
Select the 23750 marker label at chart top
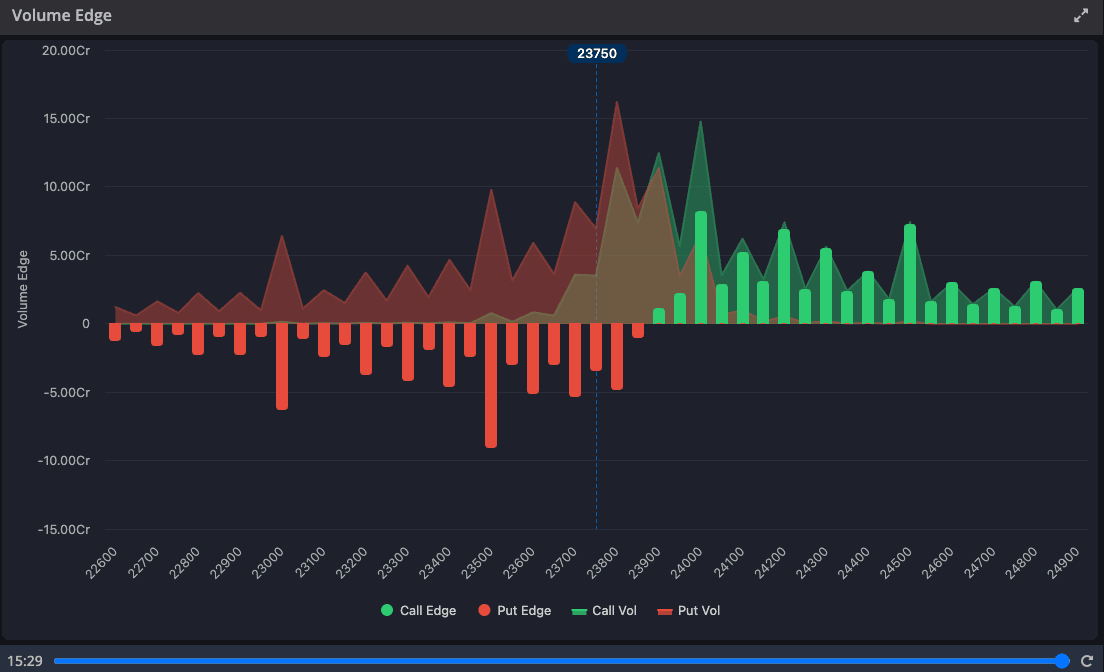pos(597,54)
